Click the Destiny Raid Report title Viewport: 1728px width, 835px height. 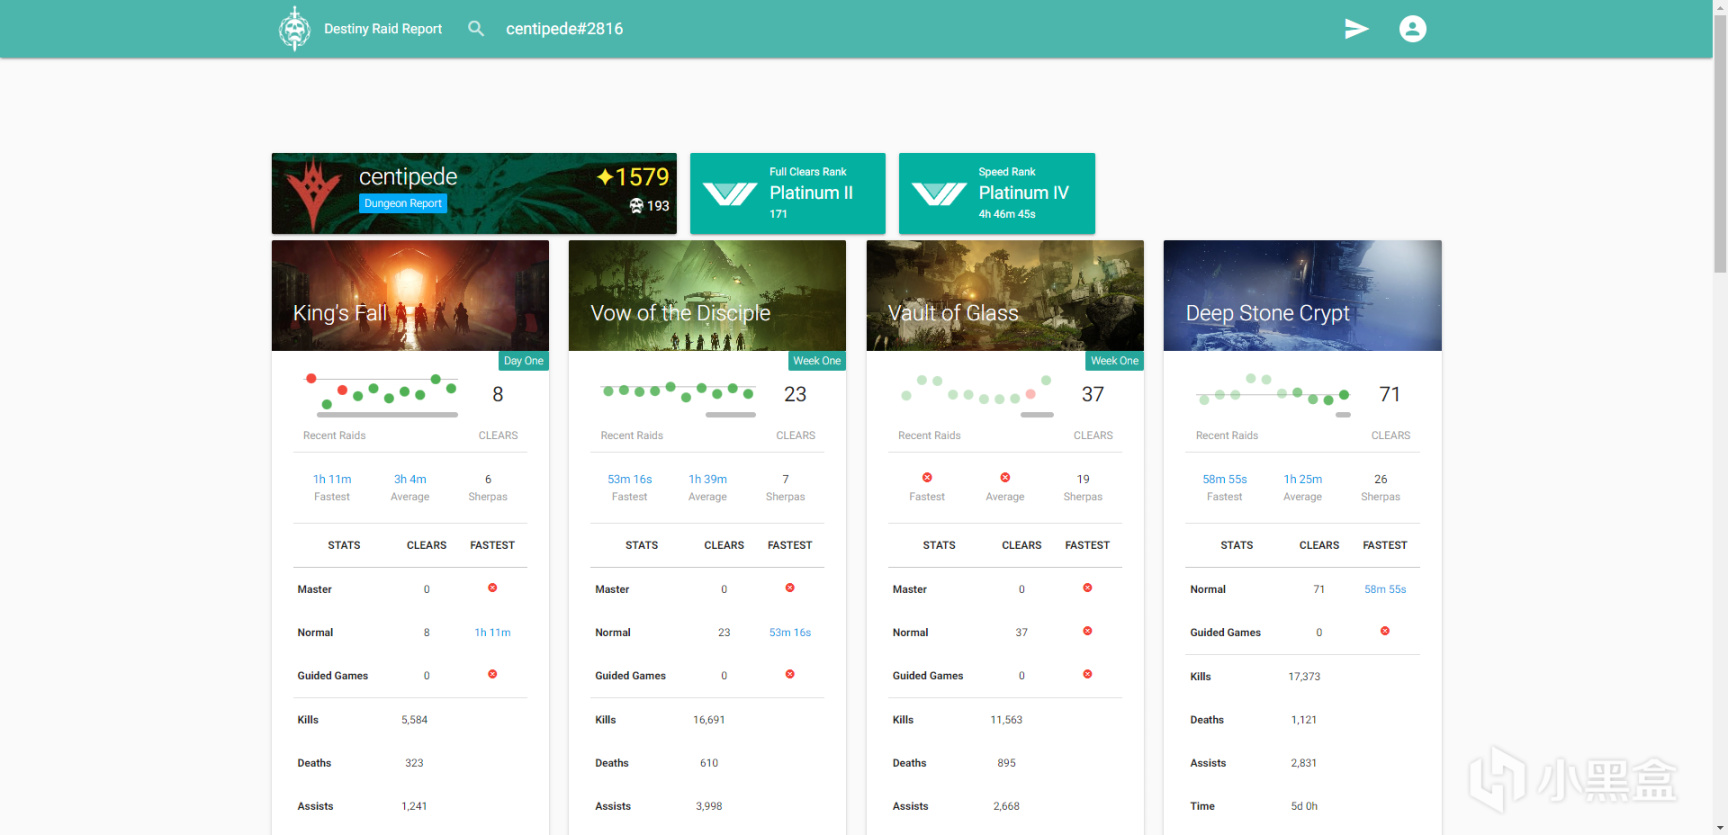pyautogui.click(x=383, y=29)
